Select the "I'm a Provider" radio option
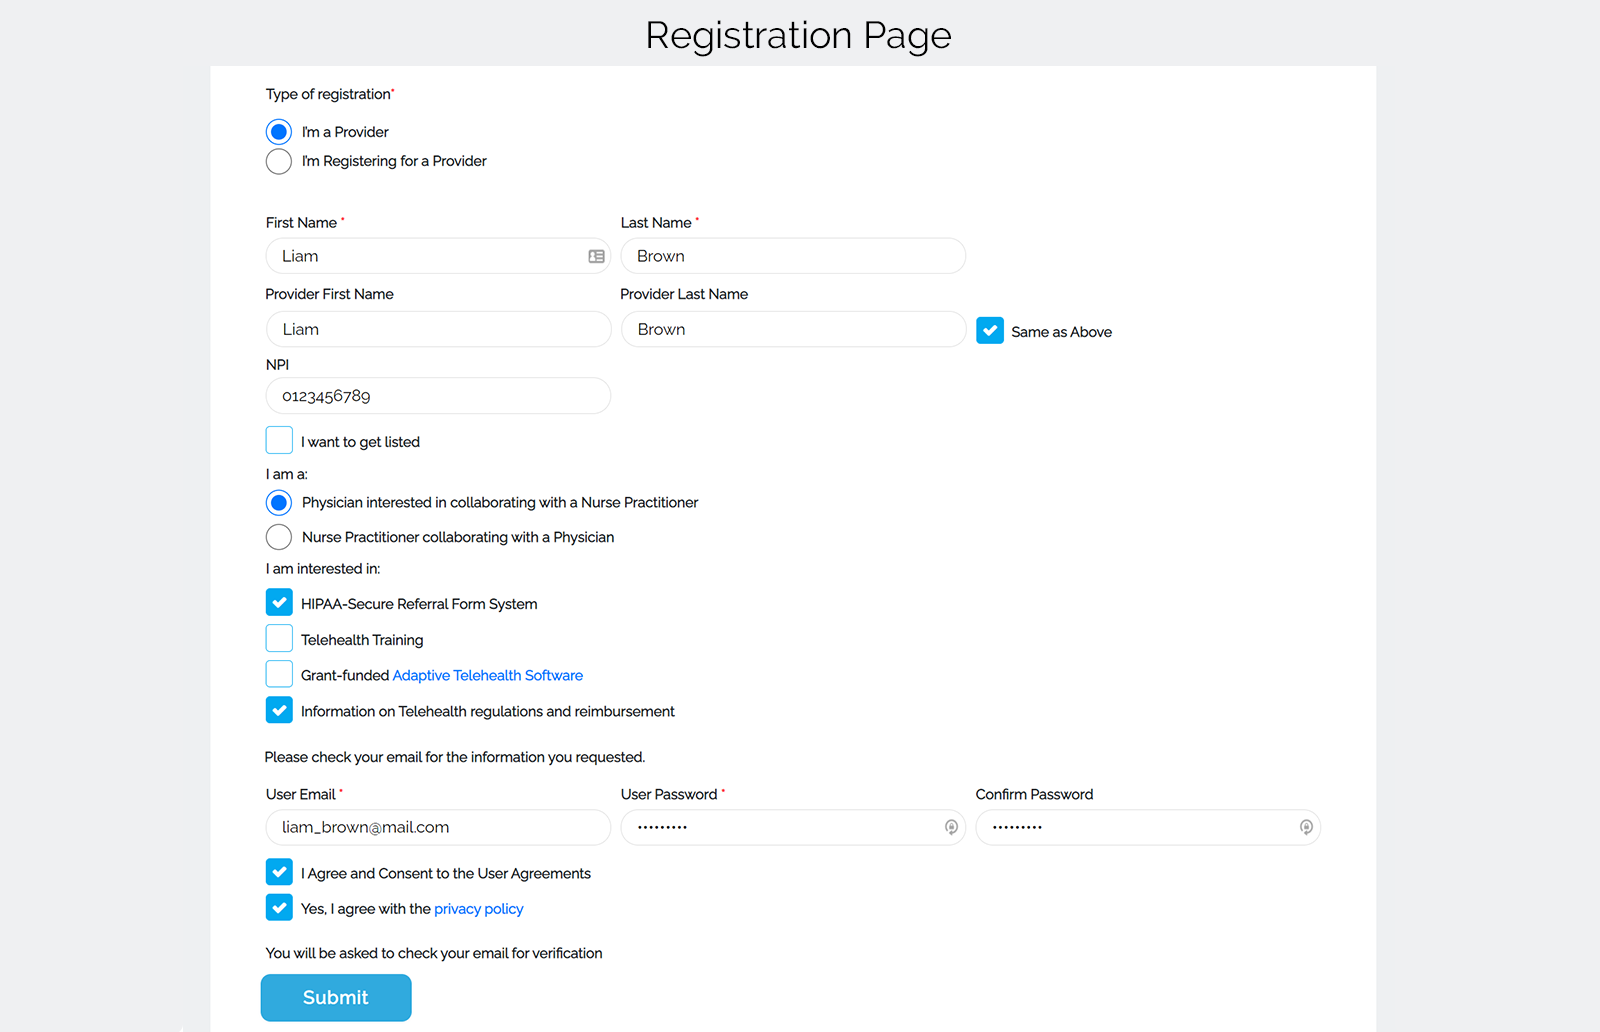1600x1032 pixels. click(x=279, y=132)
